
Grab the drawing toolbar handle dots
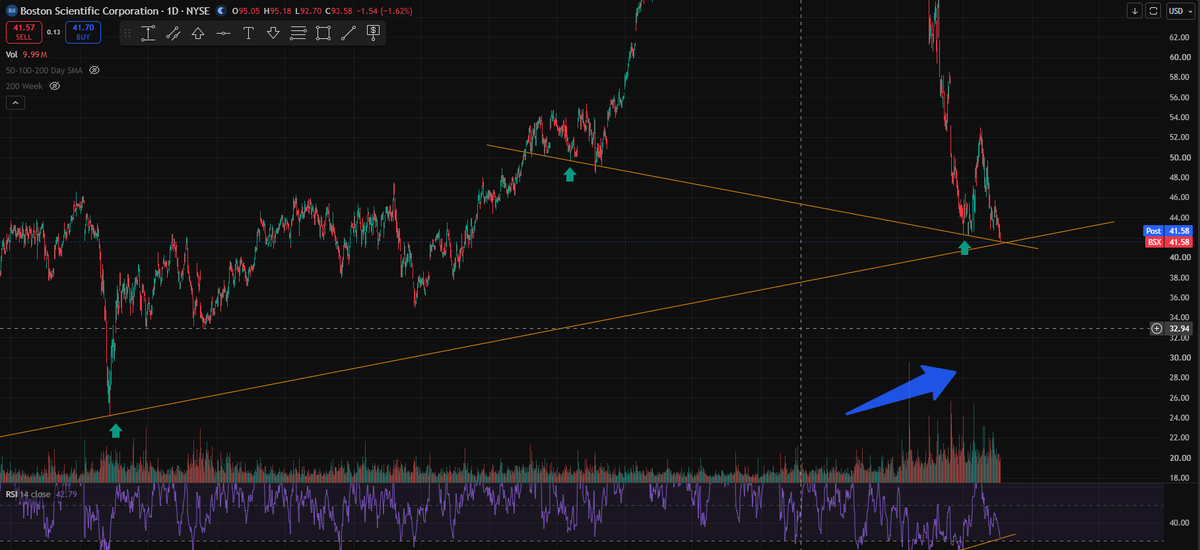click(x=128, y=33)
